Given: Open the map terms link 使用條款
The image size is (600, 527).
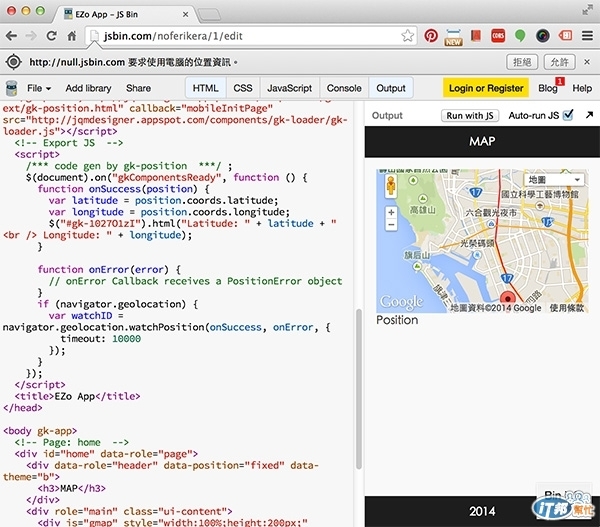Looking at the screenshot, I should pyautogui.click(x=567, y=308).
